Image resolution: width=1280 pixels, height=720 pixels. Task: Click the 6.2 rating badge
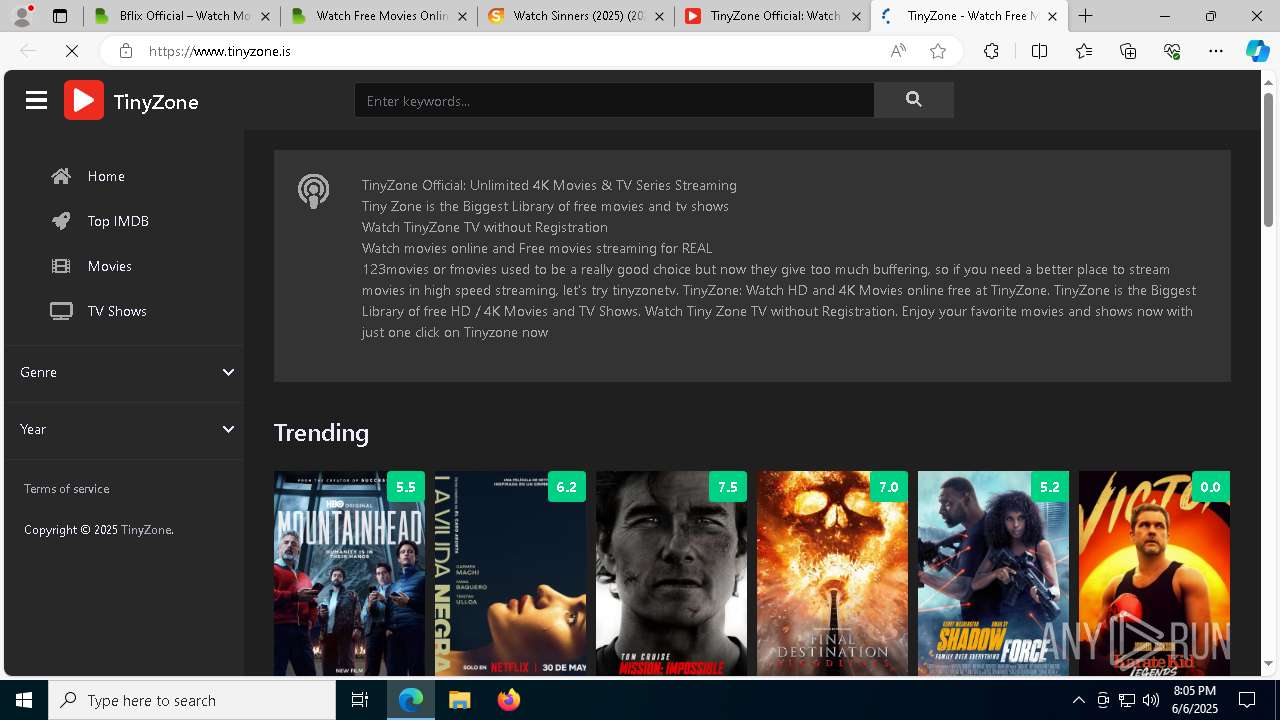566,487
